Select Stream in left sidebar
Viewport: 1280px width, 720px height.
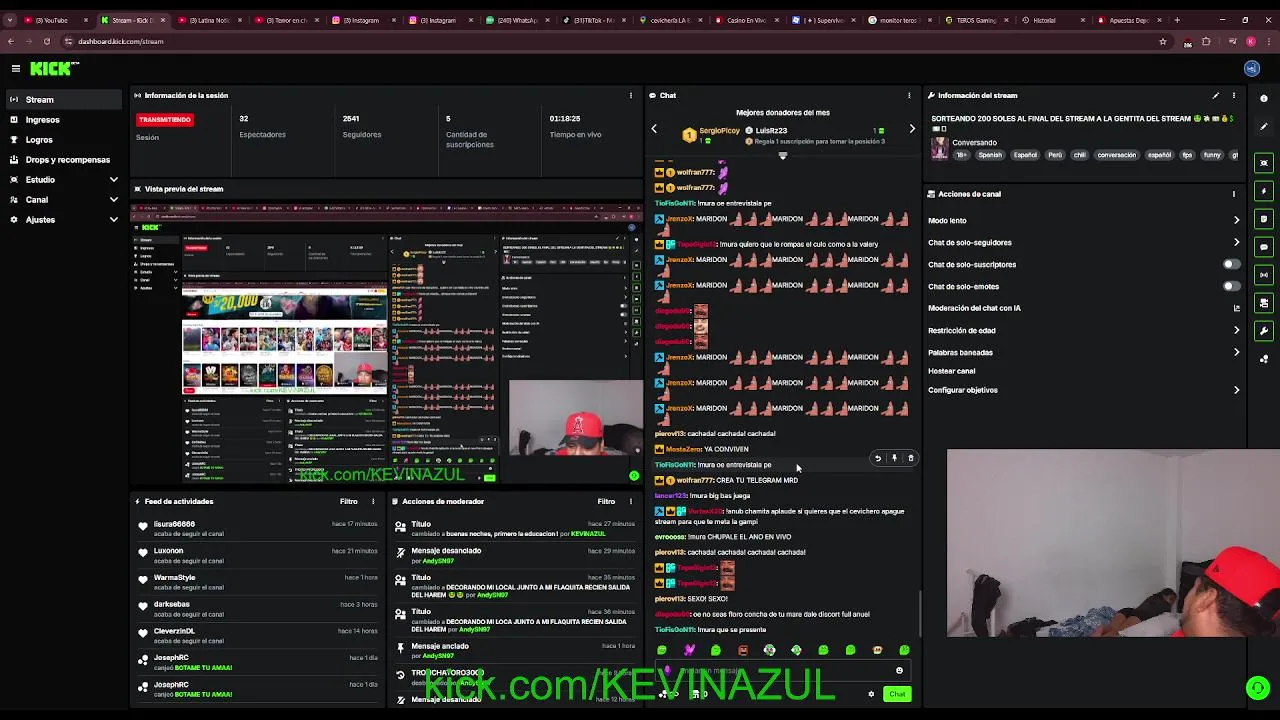pyautogui.click(x=64, y=100)
